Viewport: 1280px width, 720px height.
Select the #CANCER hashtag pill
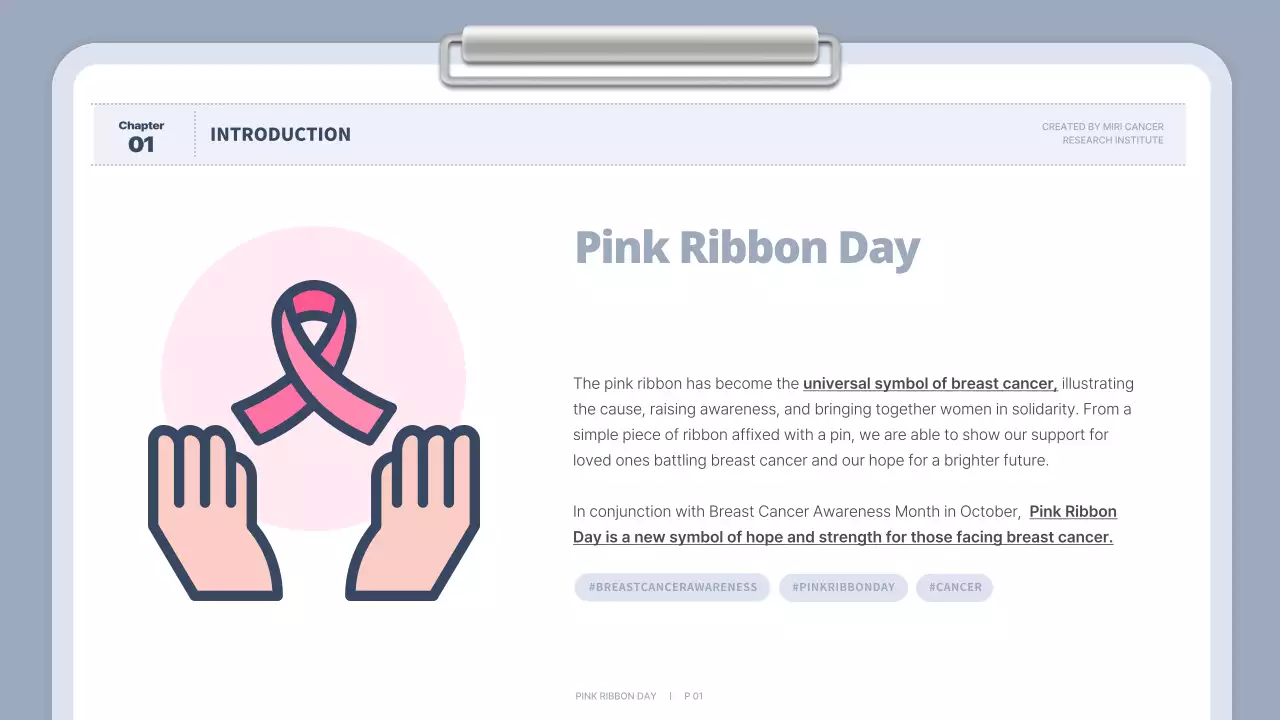coord(954,587)
